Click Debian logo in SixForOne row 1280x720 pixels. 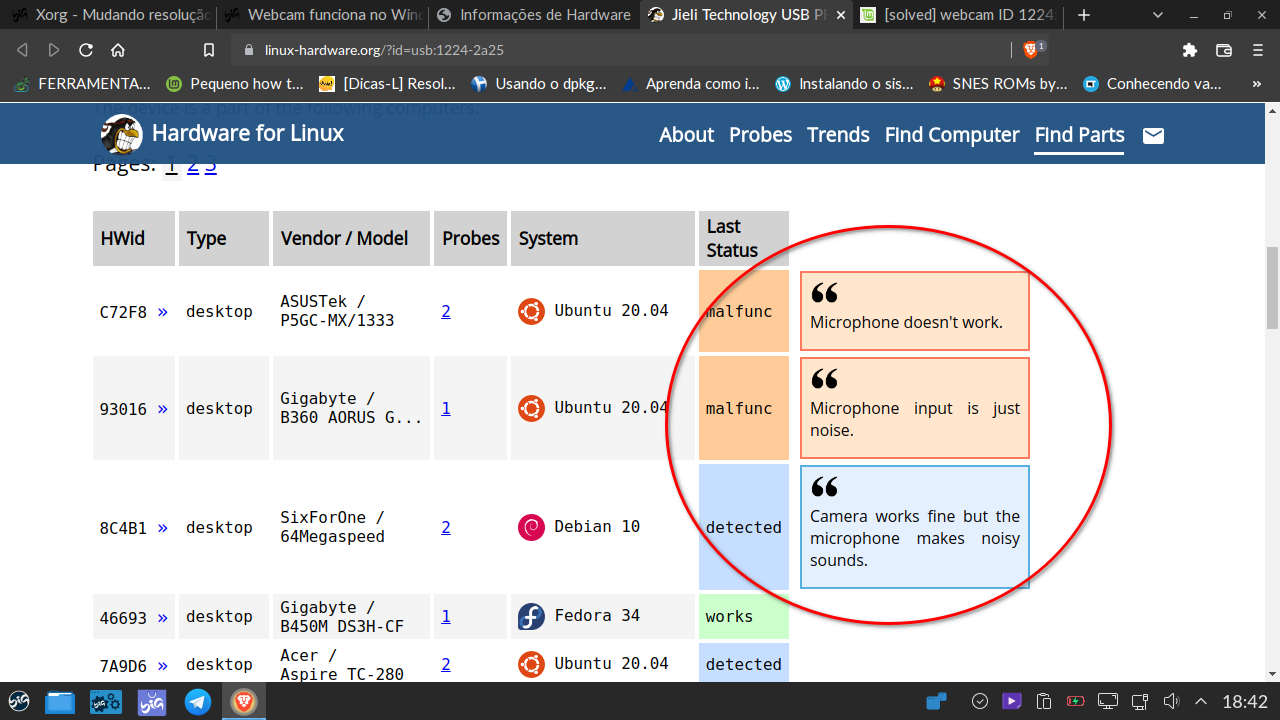click(x=531, y=527)
